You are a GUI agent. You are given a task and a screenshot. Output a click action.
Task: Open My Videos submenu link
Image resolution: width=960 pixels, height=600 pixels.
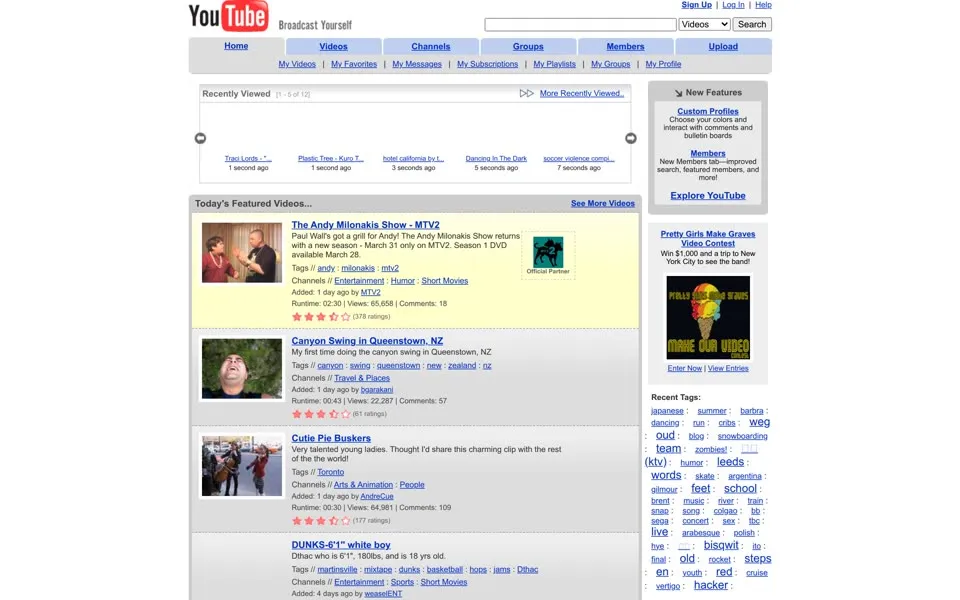click(x=297, y=64)
